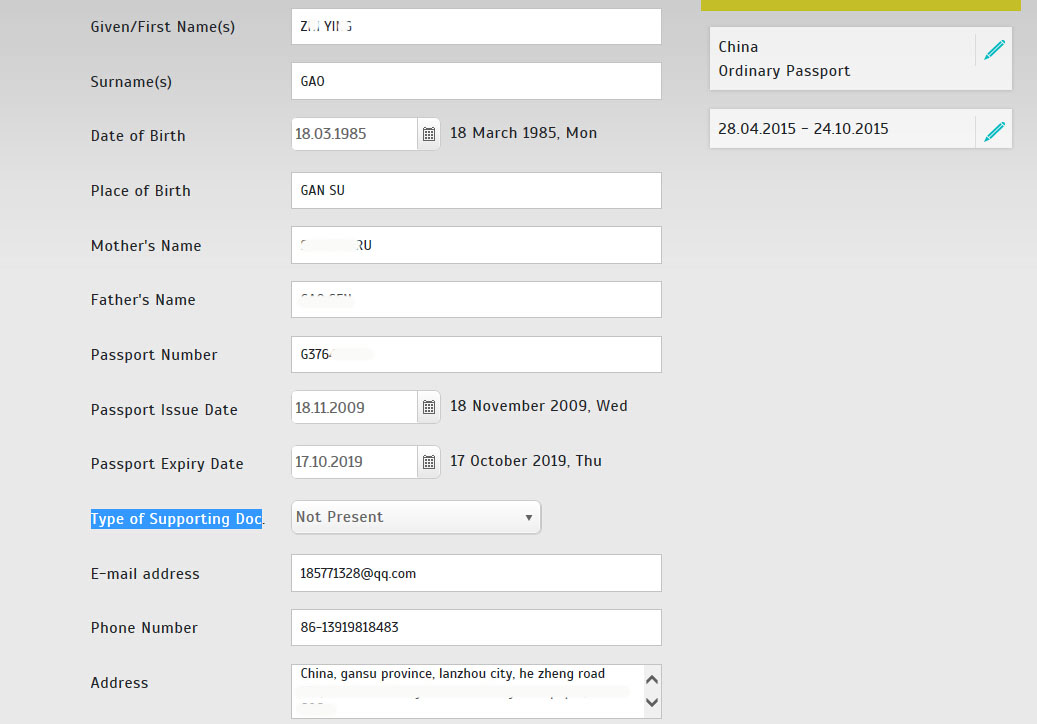Select the E-mail address field

tap(476, 573)
